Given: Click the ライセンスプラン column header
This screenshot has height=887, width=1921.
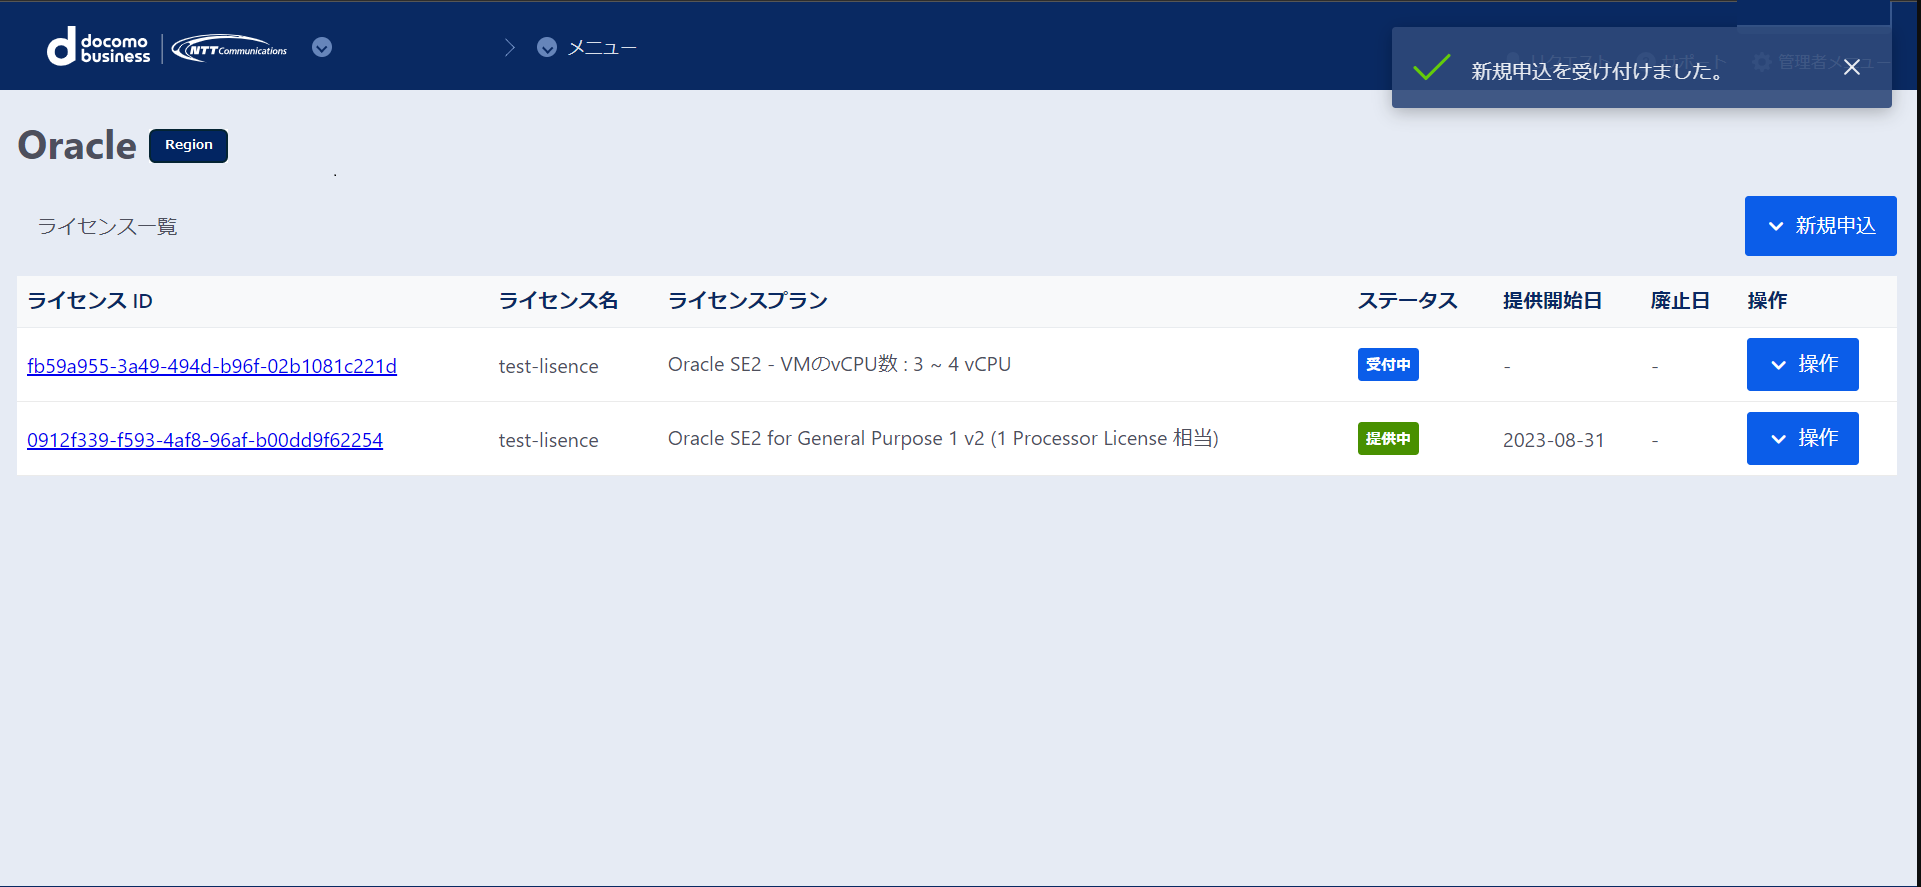Looking at the screenshot, I should (x=748, y=301).
